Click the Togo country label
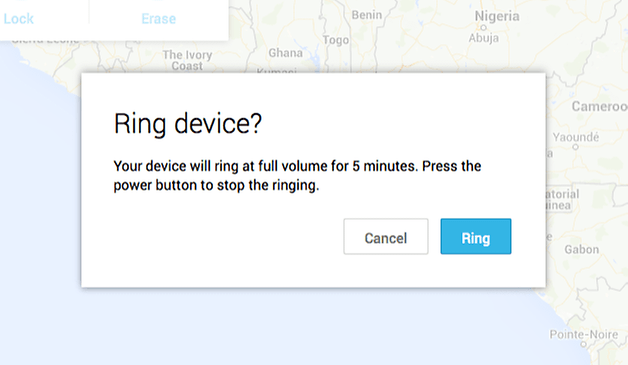Screen dimensions: 628x365 336,40
